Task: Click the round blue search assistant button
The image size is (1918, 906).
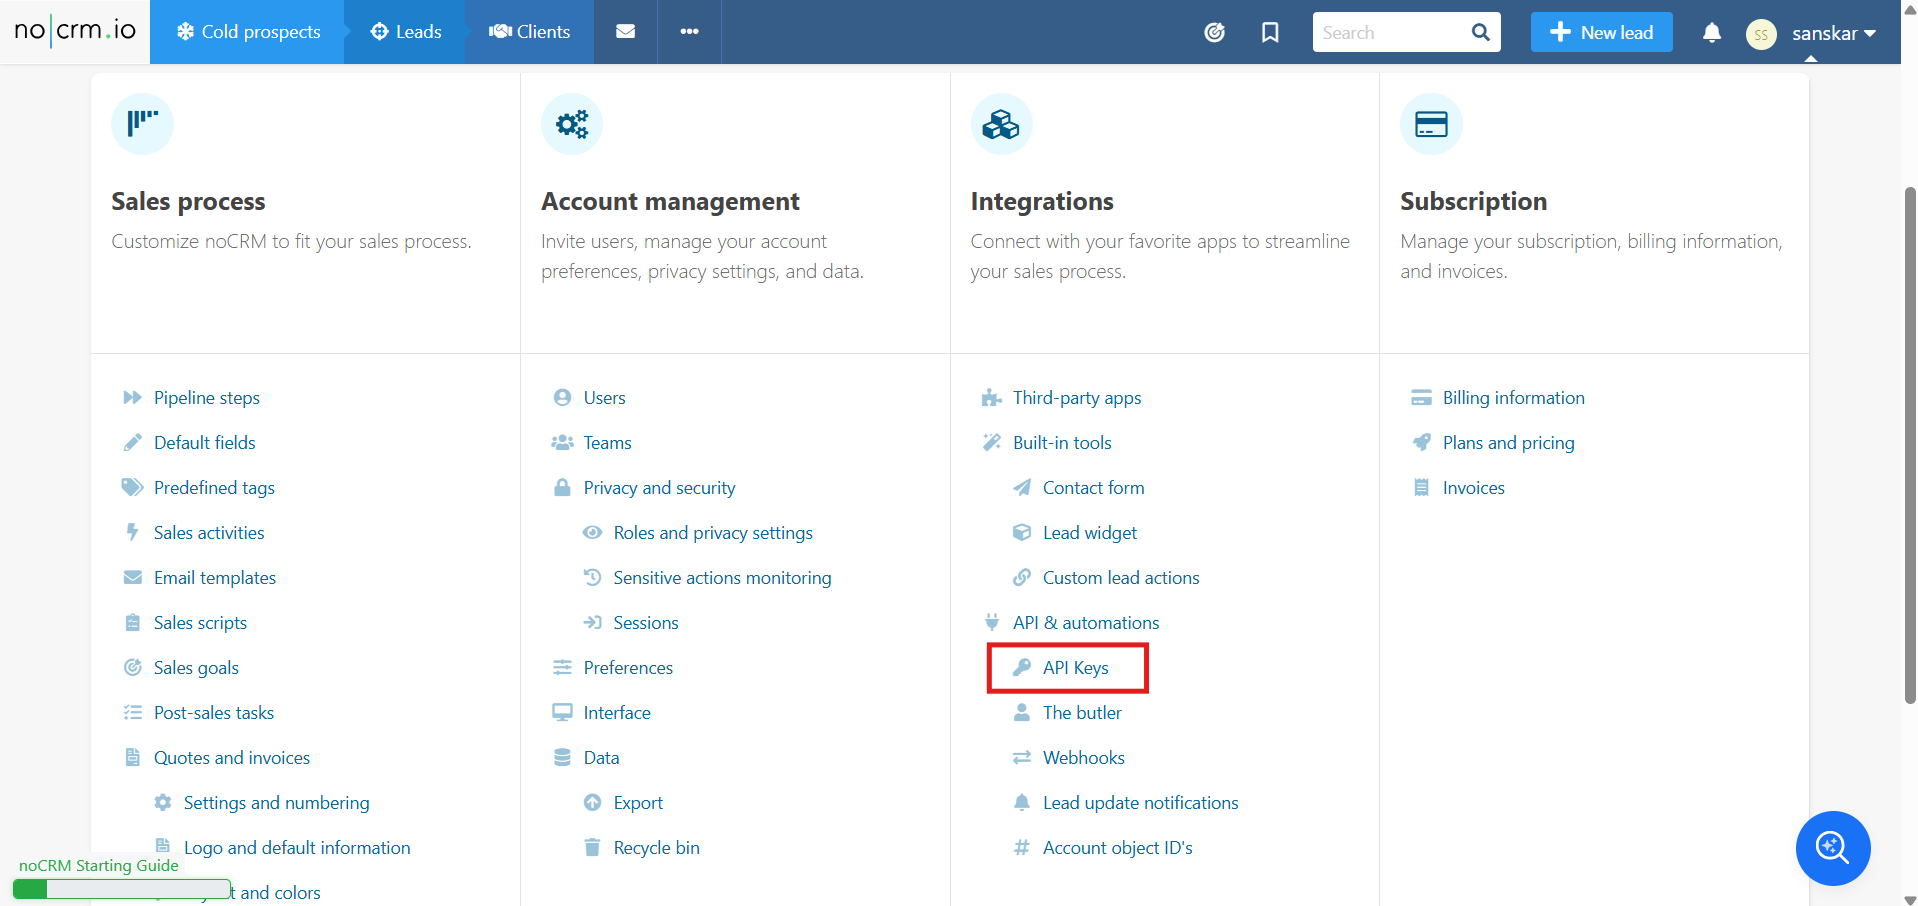Action: (x=1833, y=848)
